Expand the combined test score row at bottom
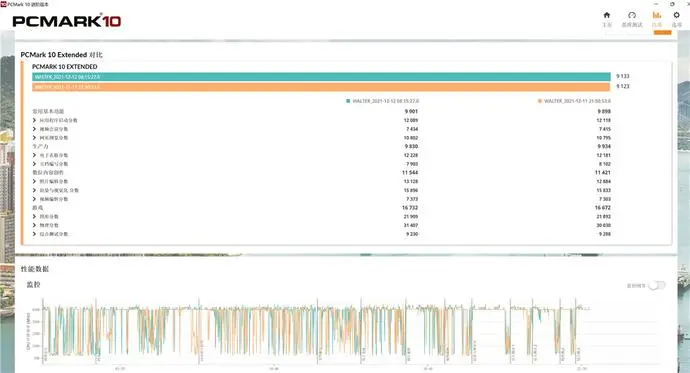Image resolution: width=690 pixels, height=373 pixels. point(34,234)
